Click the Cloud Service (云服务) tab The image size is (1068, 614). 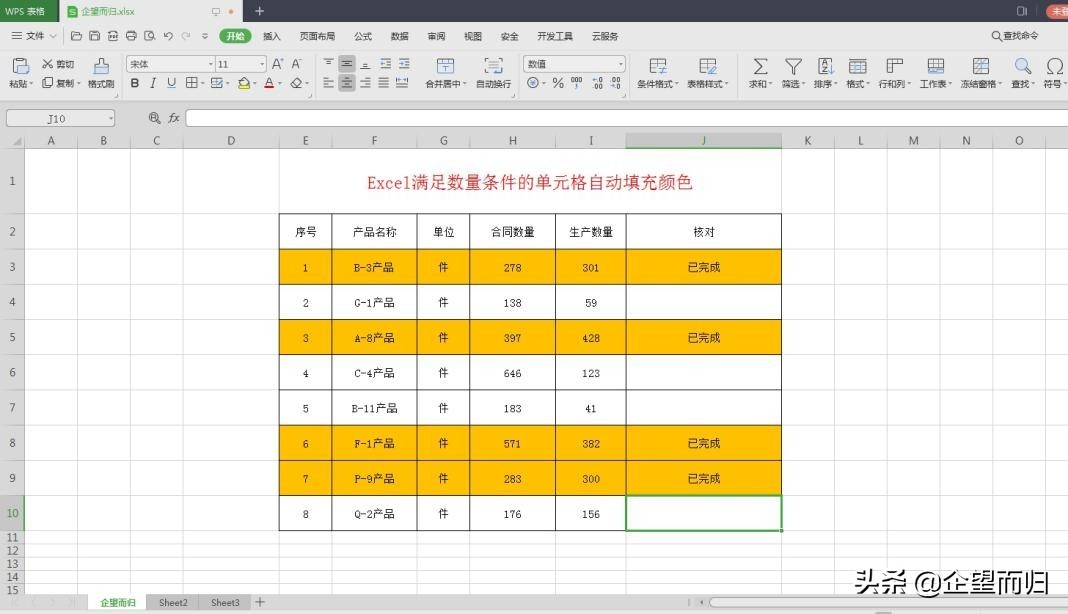(x=605, y=36)
